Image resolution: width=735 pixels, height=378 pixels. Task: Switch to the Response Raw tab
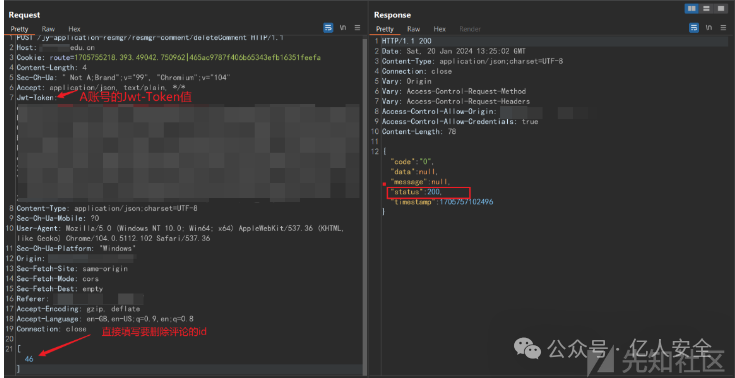click(x=413, y=29)
